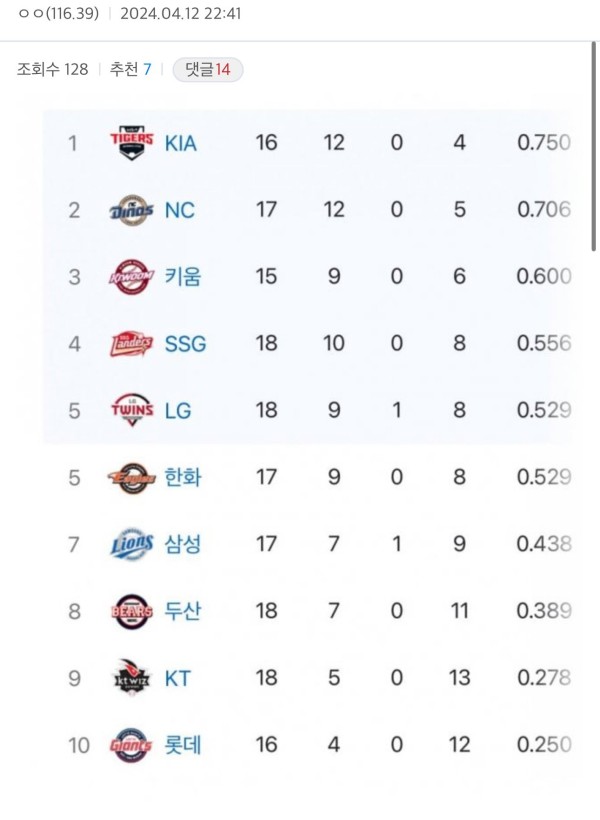Click the Kiwoom Heroes team logo
The image size is (600, 820).
(x=132, y=277)
